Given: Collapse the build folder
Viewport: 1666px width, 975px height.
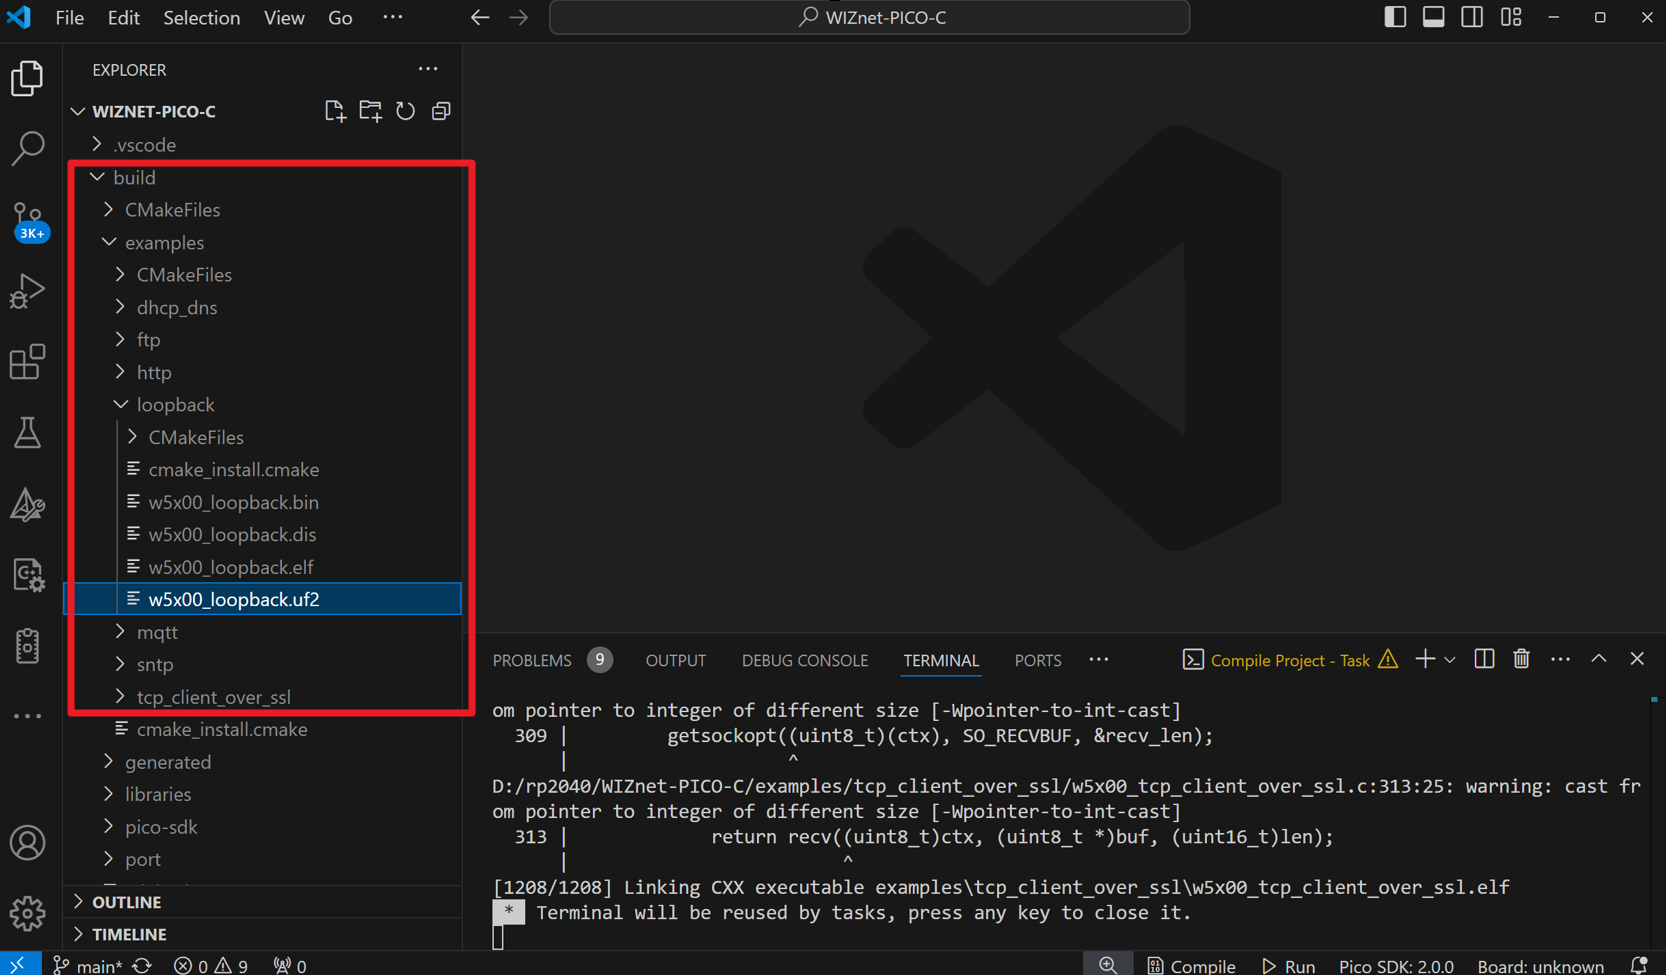Looking at the screenshot, I should [134, 177].
